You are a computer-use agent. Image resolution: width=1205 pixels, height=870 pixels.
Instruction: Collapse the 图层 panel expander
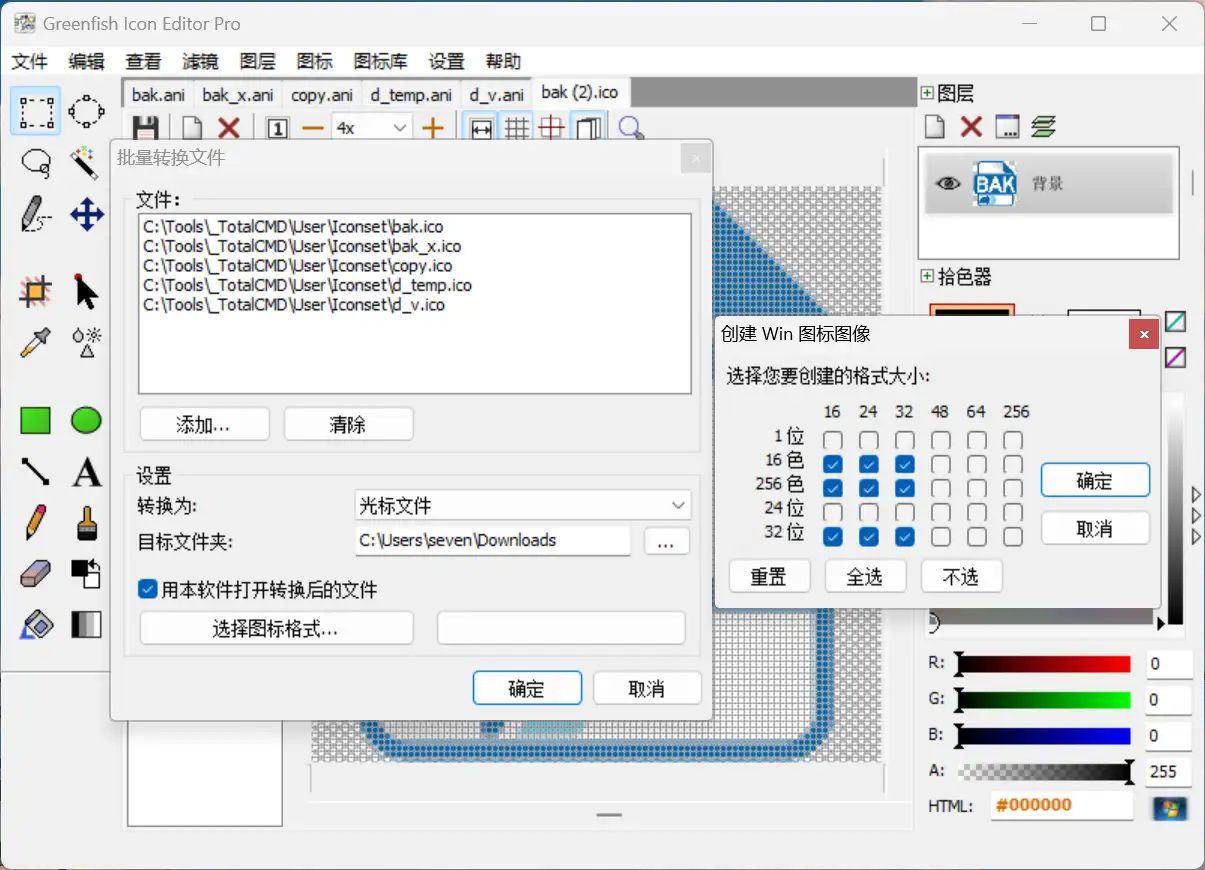(x=927, y=93)
